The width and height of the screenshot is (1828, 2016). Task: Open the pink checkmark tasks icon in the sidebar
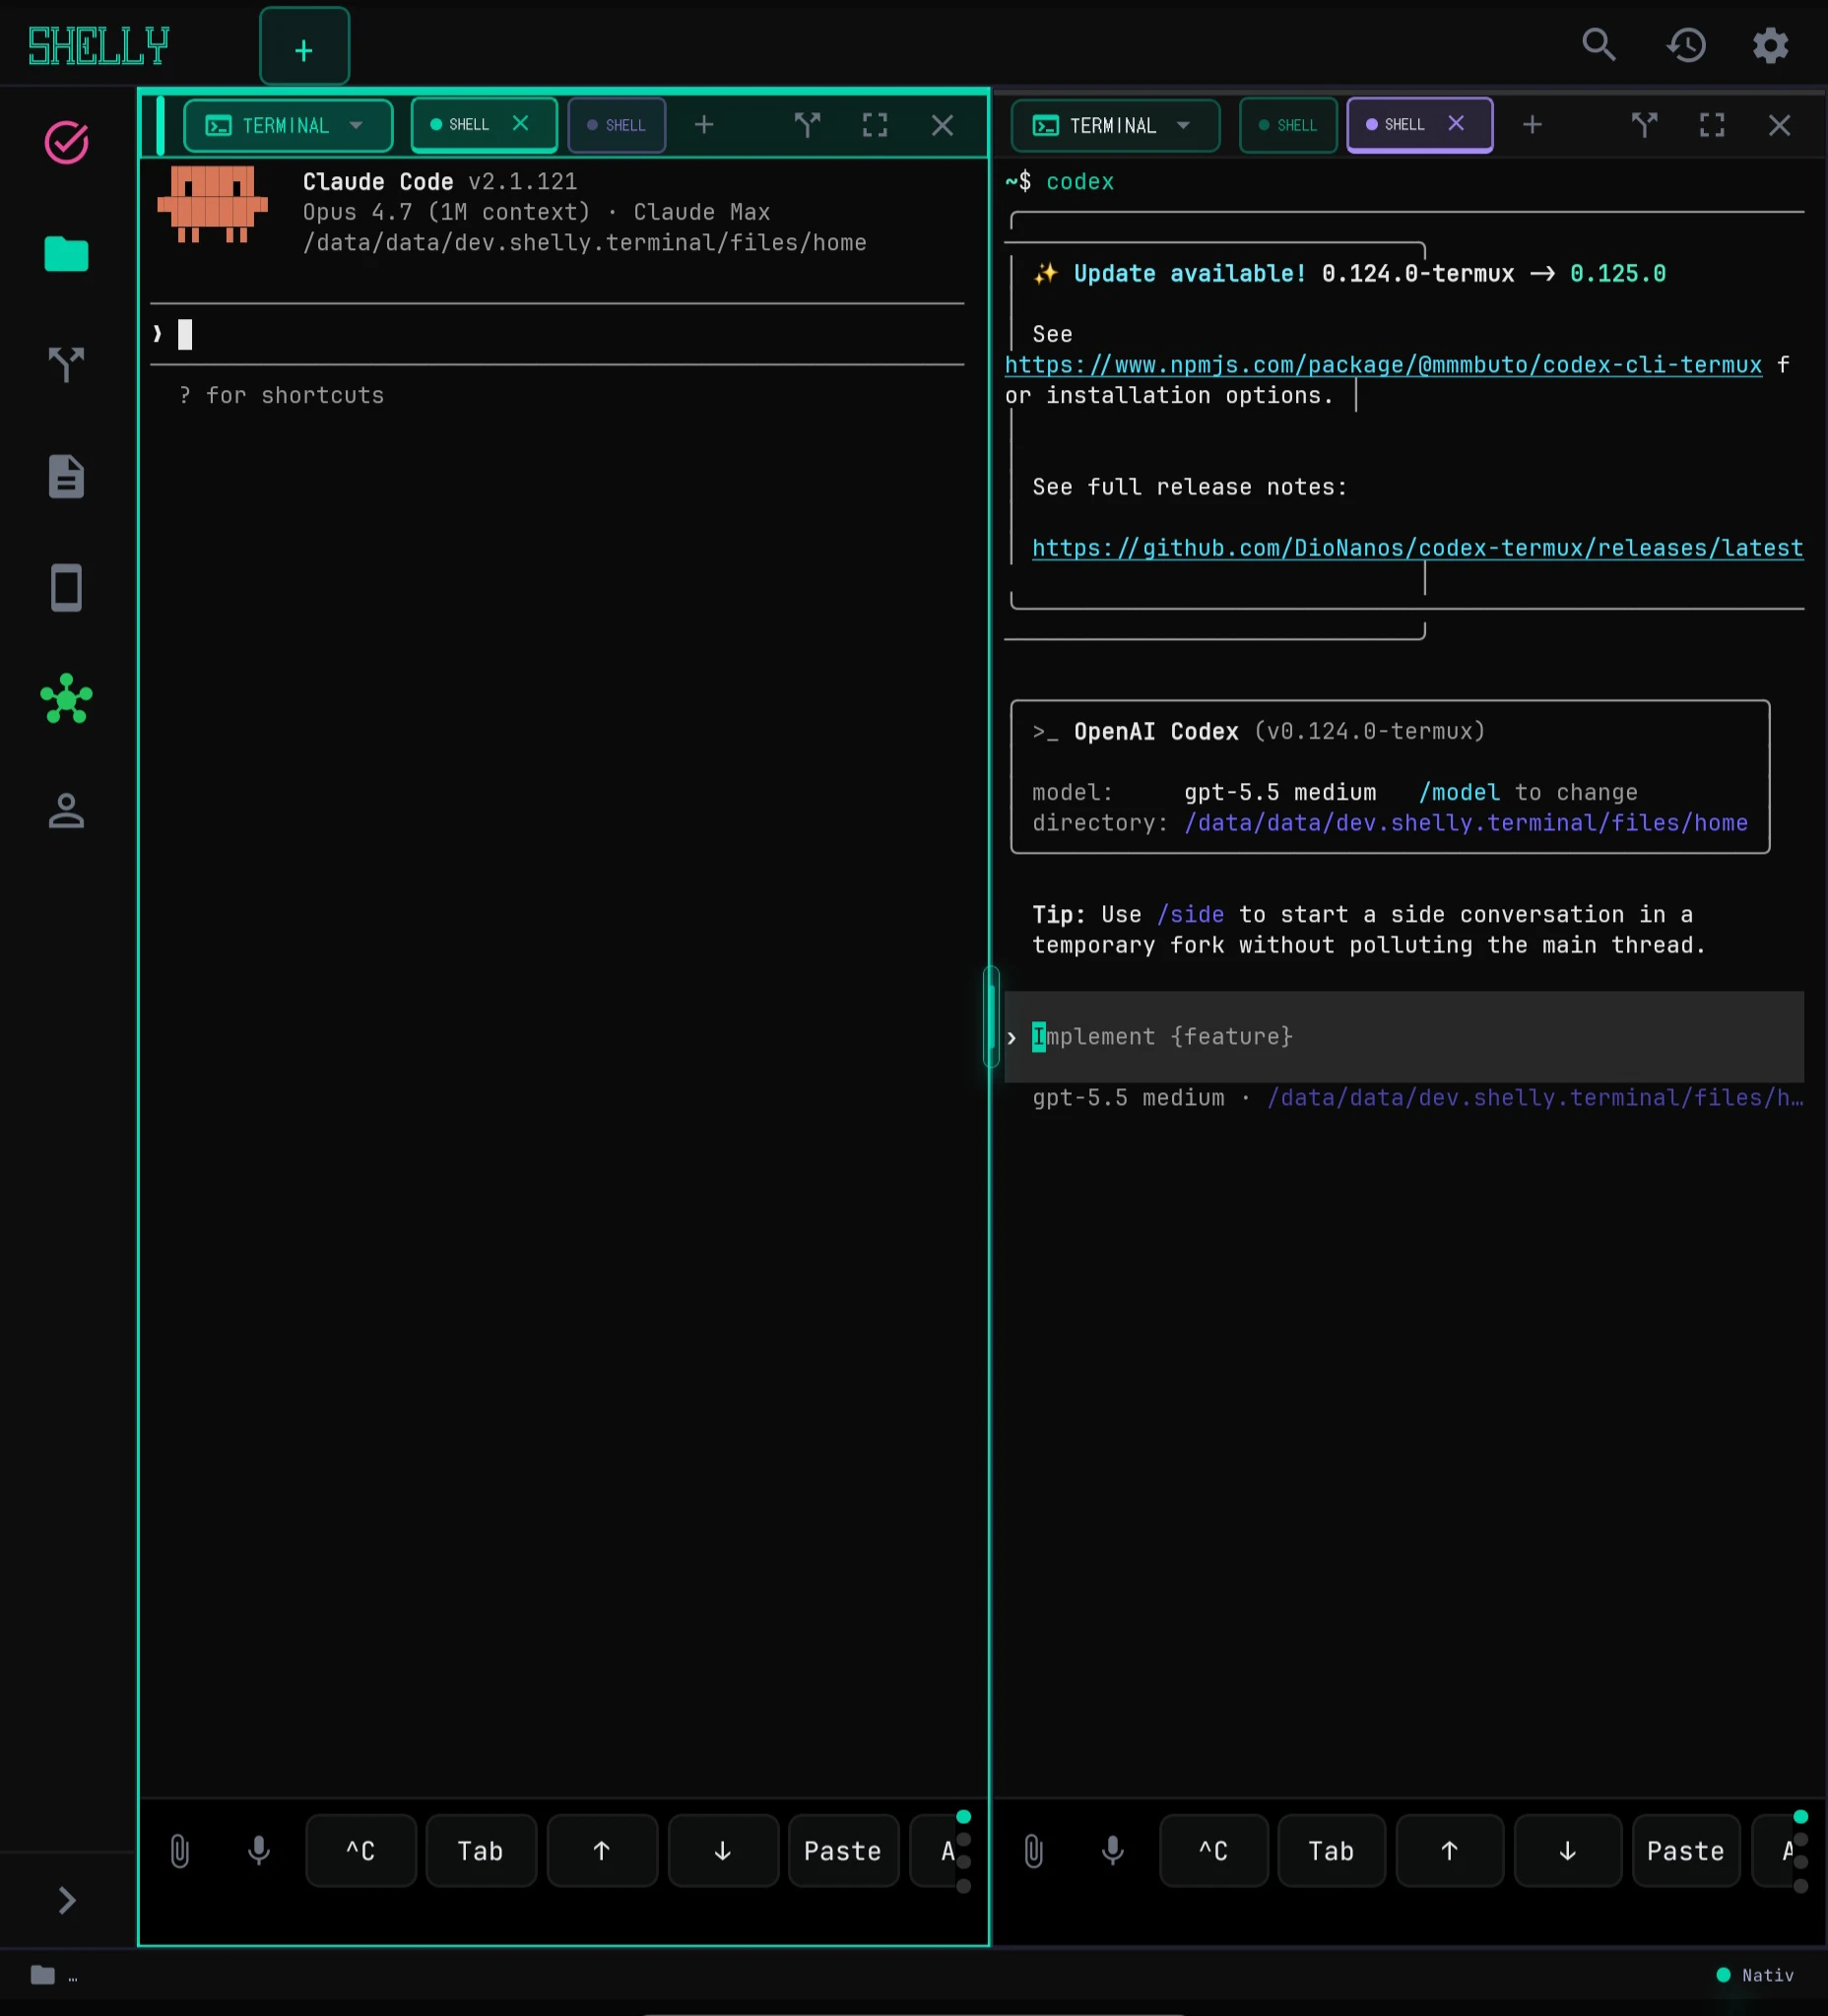point(67,142)
